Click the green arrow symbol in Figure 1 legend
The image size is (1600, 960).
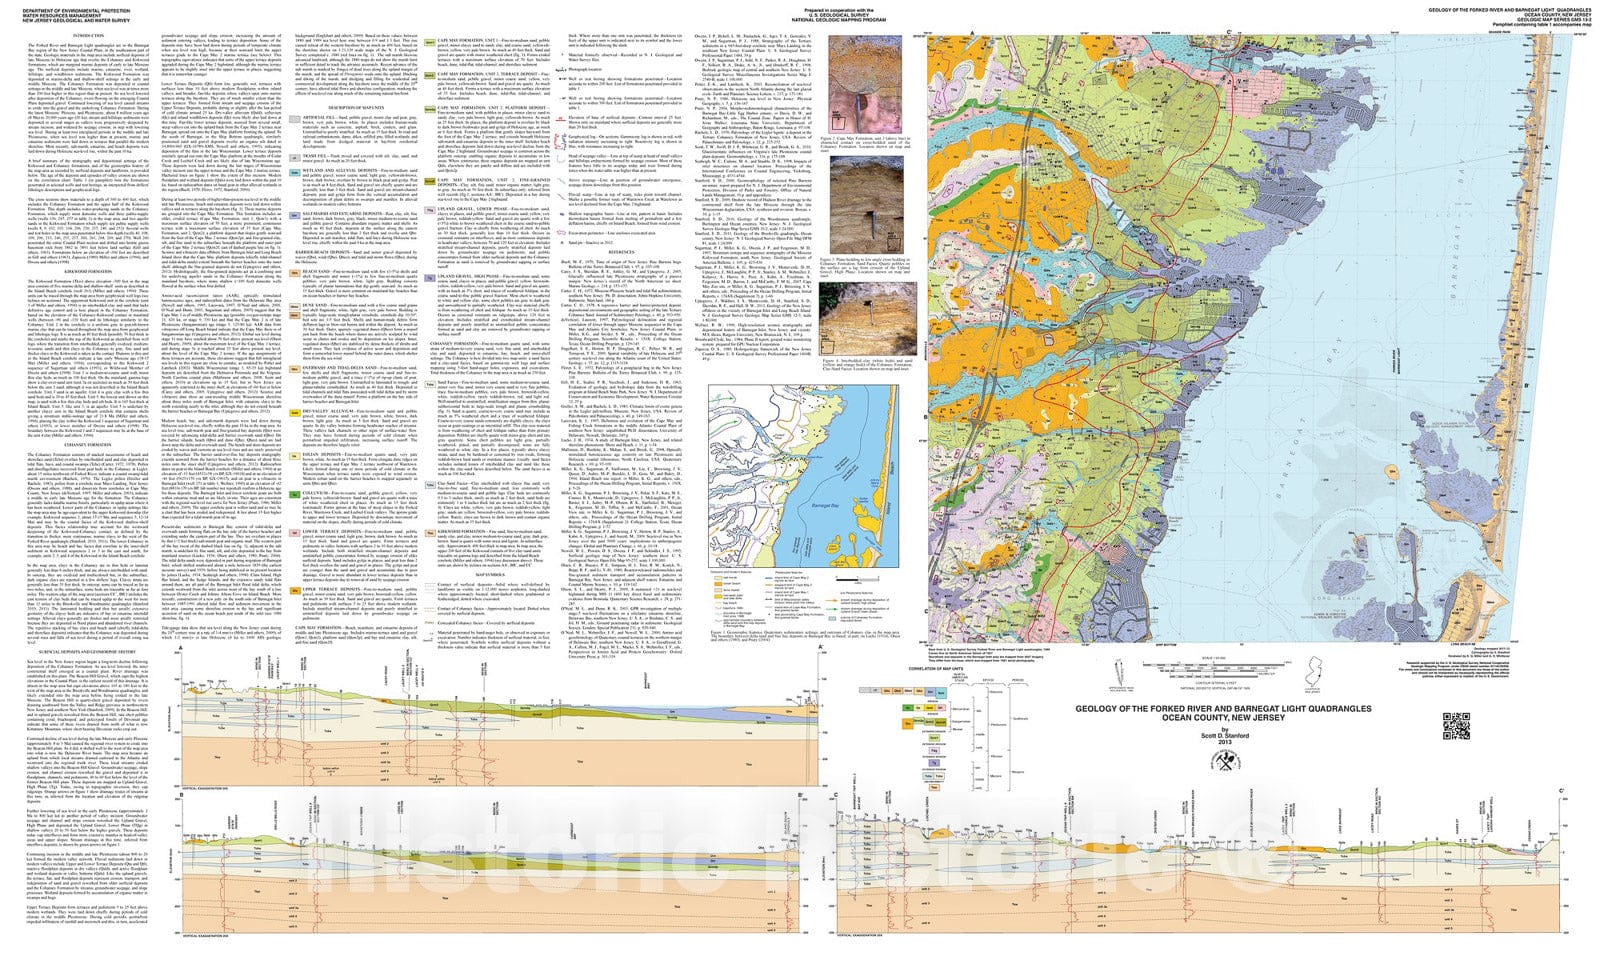tap(830, 610)
